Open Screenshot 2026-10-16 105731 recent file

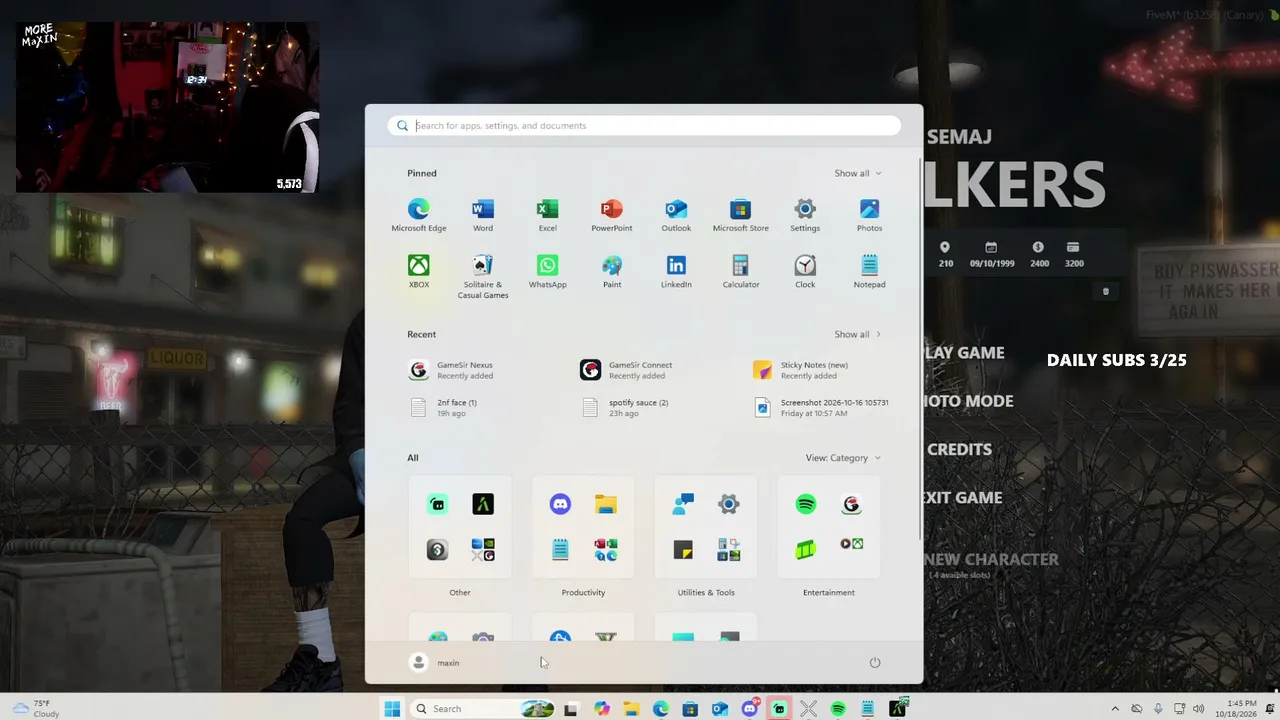(821, 408)
